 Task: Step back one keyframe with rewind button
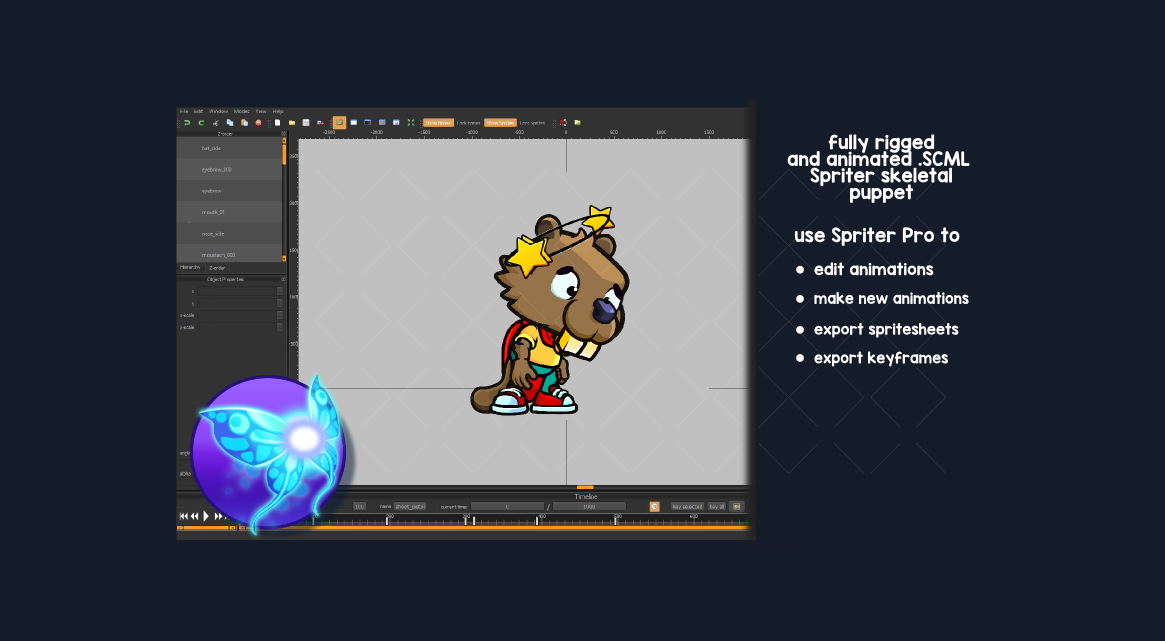pyautogui.click(x=194, y=516)
